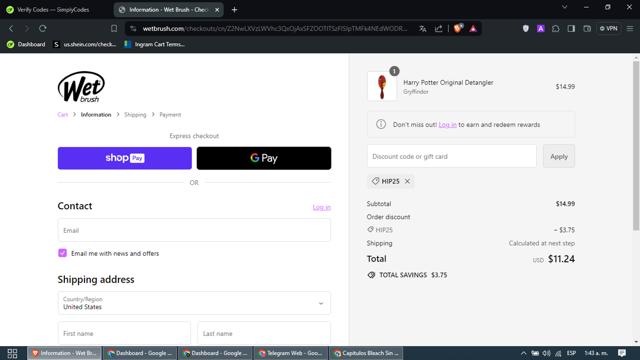This screenshot has width=640, height=360.
Task: Click the Total amount $11.24
Action: point(561,259)
